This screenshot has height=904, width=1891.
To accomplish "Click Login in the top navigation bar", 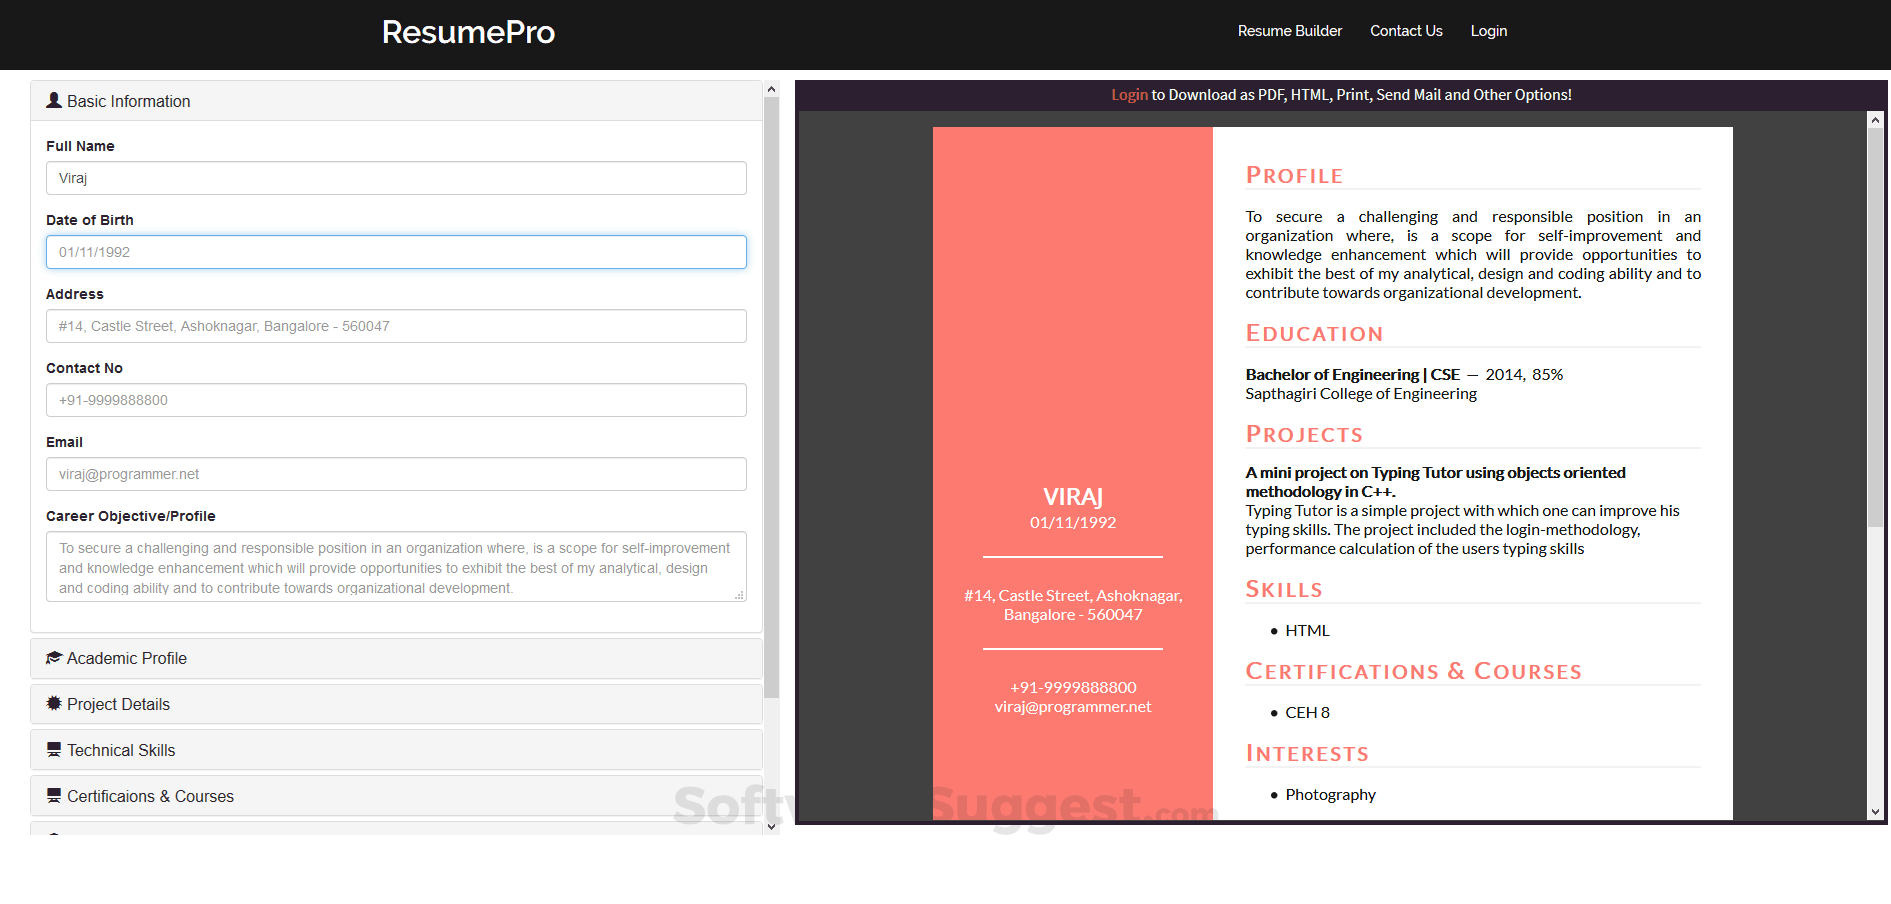I will coord(1488,31).
